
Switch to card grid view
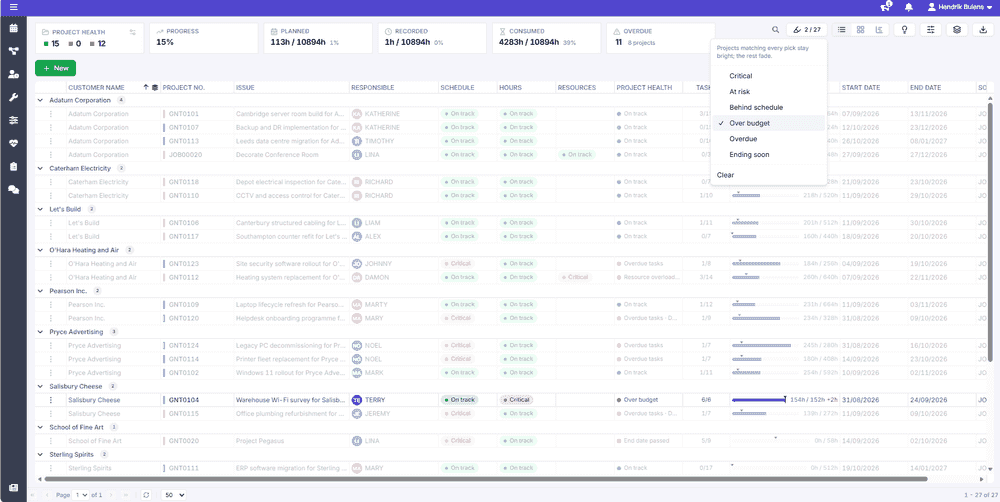pyautogui.click(x=860, y=29)
